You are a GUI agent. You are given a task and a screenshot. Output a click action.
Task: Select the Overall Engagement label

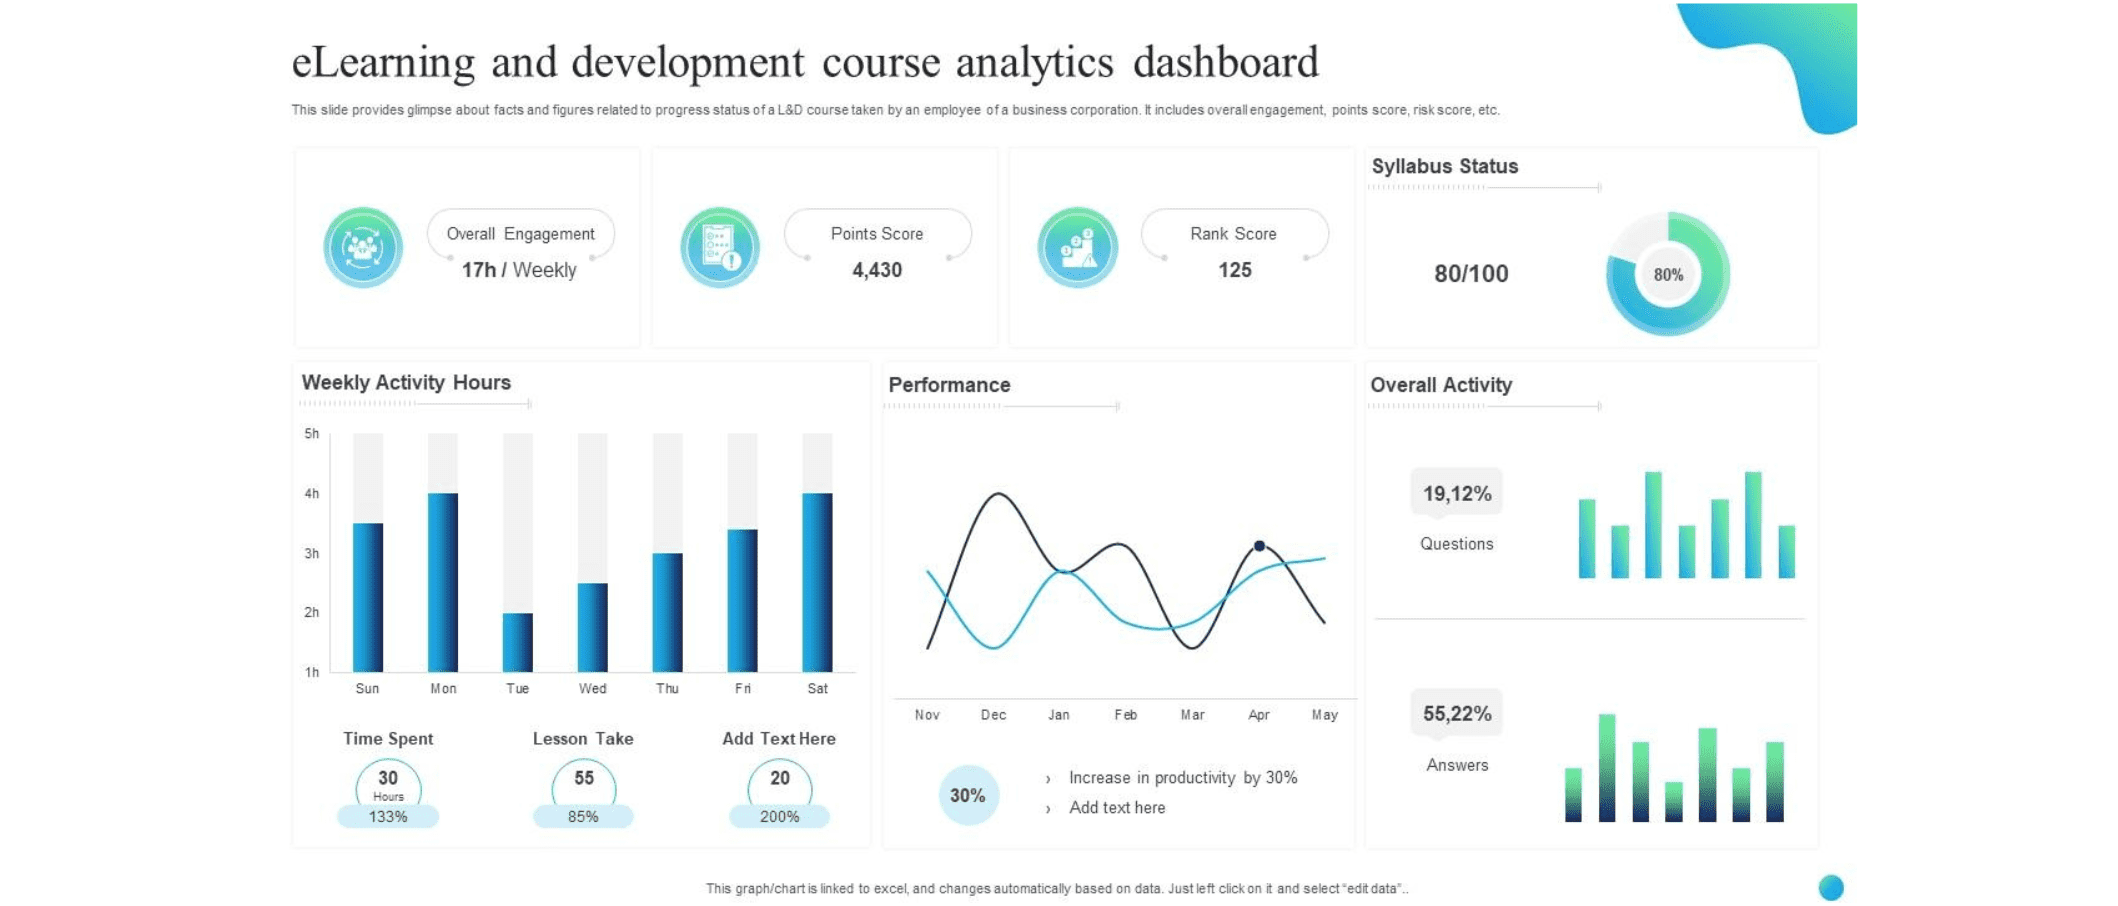(520, 234)
